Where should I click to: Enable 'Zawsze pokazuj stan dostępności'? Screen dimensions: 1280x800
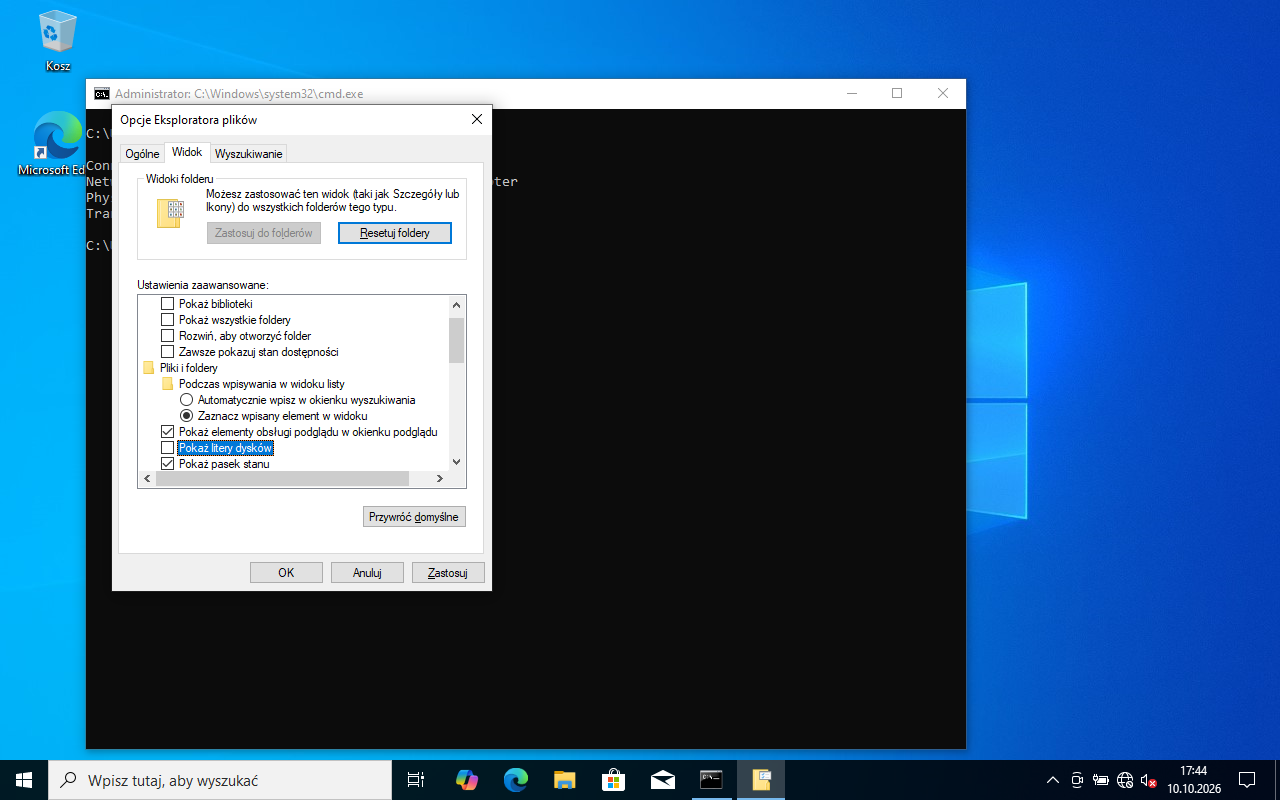coord(168,352)
